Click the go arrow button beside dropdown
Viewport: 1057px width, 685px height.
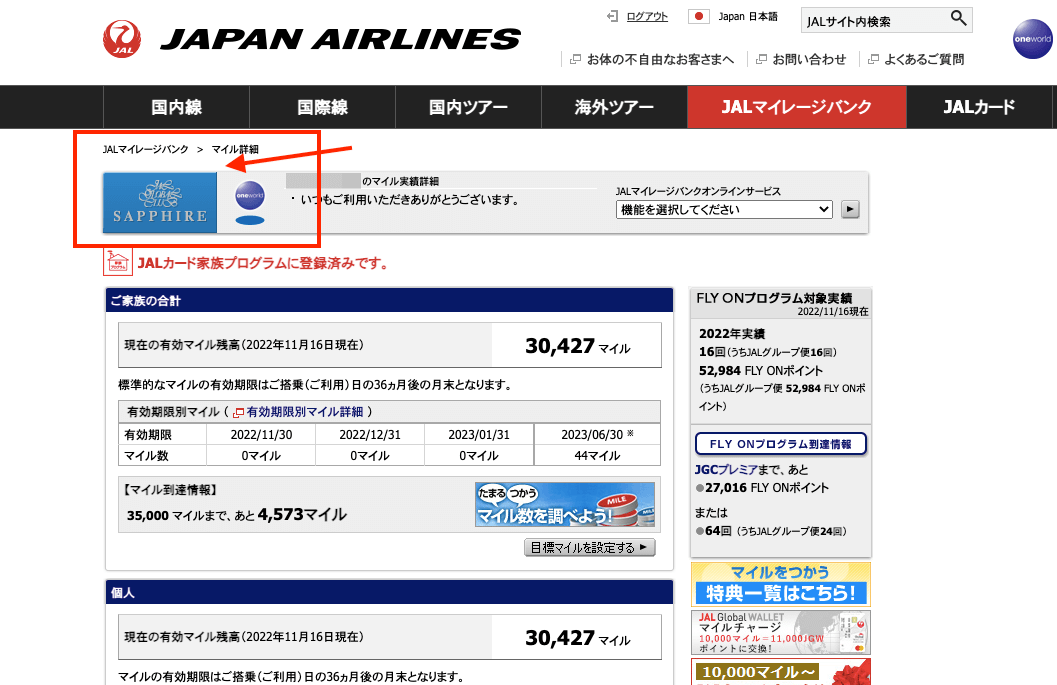point(850,210)
